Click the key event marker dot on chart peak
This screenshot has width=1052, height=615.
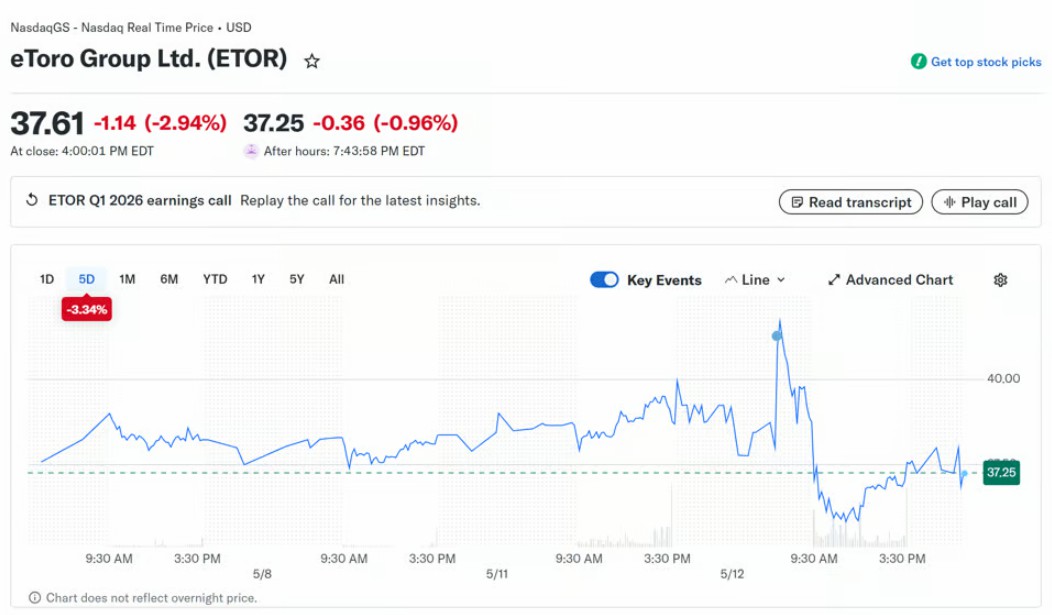[x=777, y=335]
